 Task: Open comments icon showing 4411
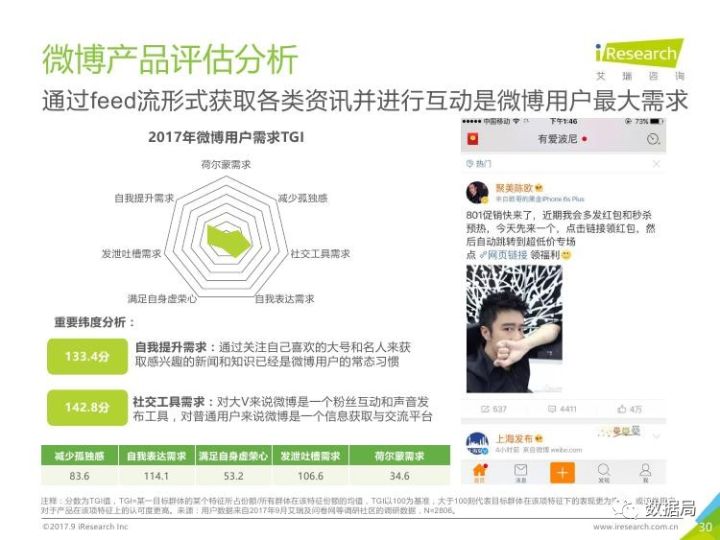coord(551,409)
